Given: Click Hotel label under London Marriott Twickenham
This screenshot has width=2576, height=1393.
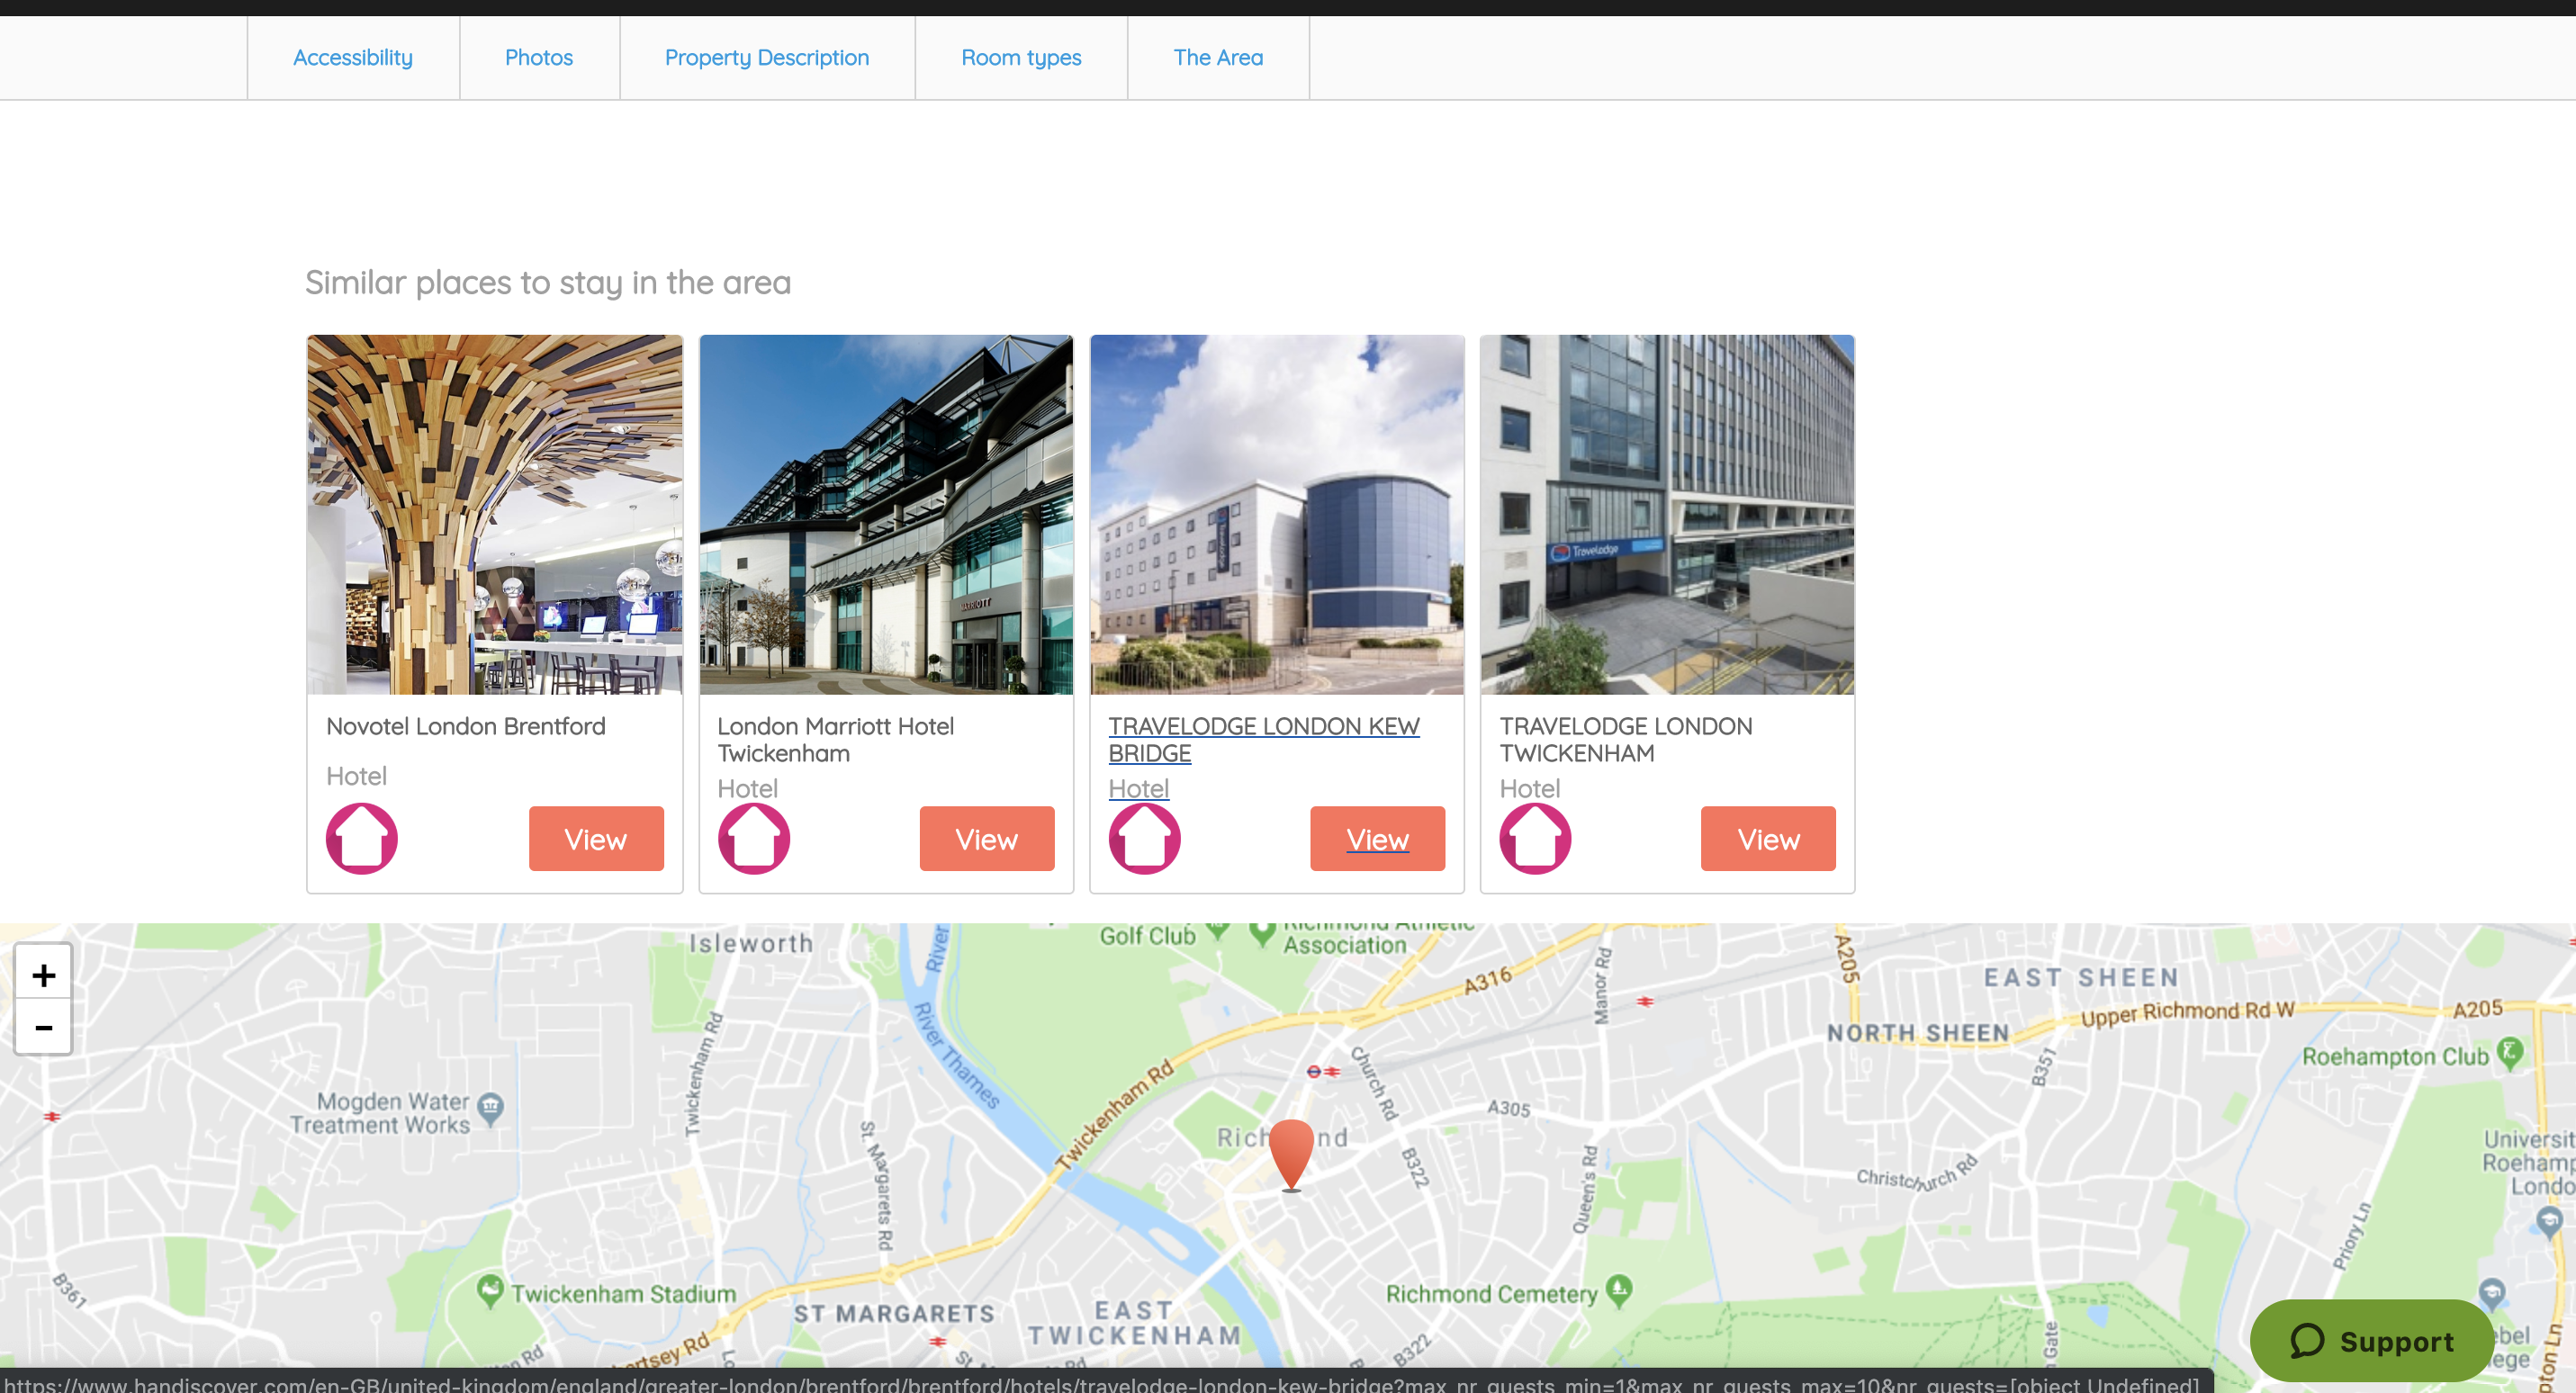Looking at the screenshot, I should [747, 788].
